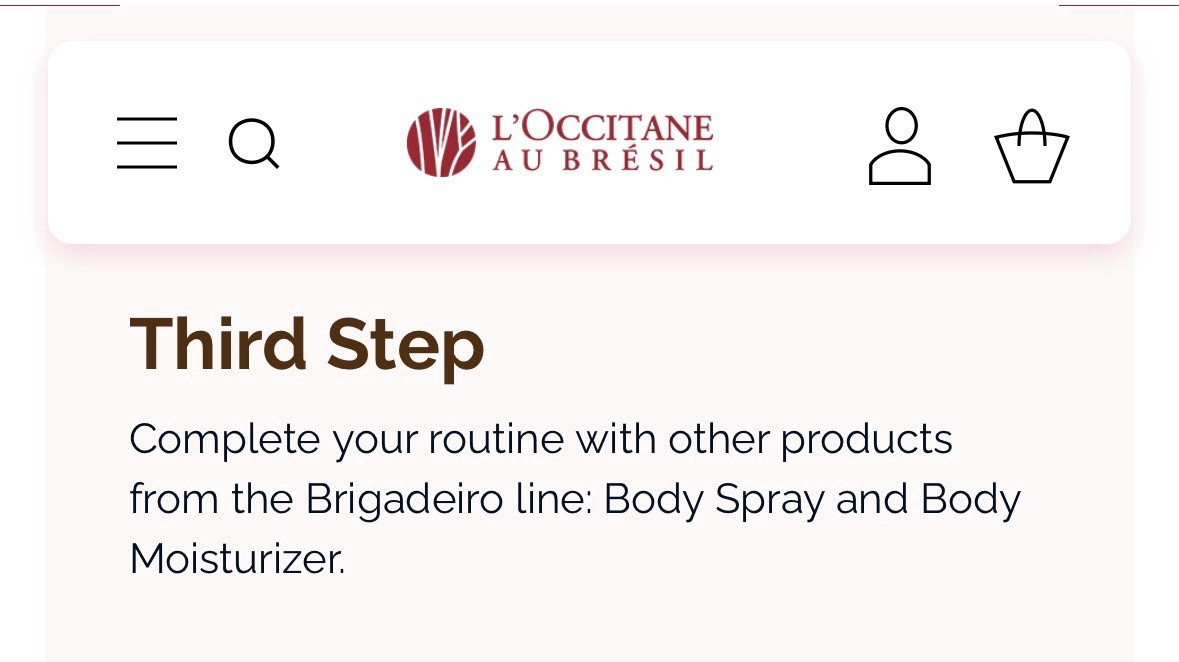Open the user account profile icon
The image size is (1179, 662).
point(900,146)
